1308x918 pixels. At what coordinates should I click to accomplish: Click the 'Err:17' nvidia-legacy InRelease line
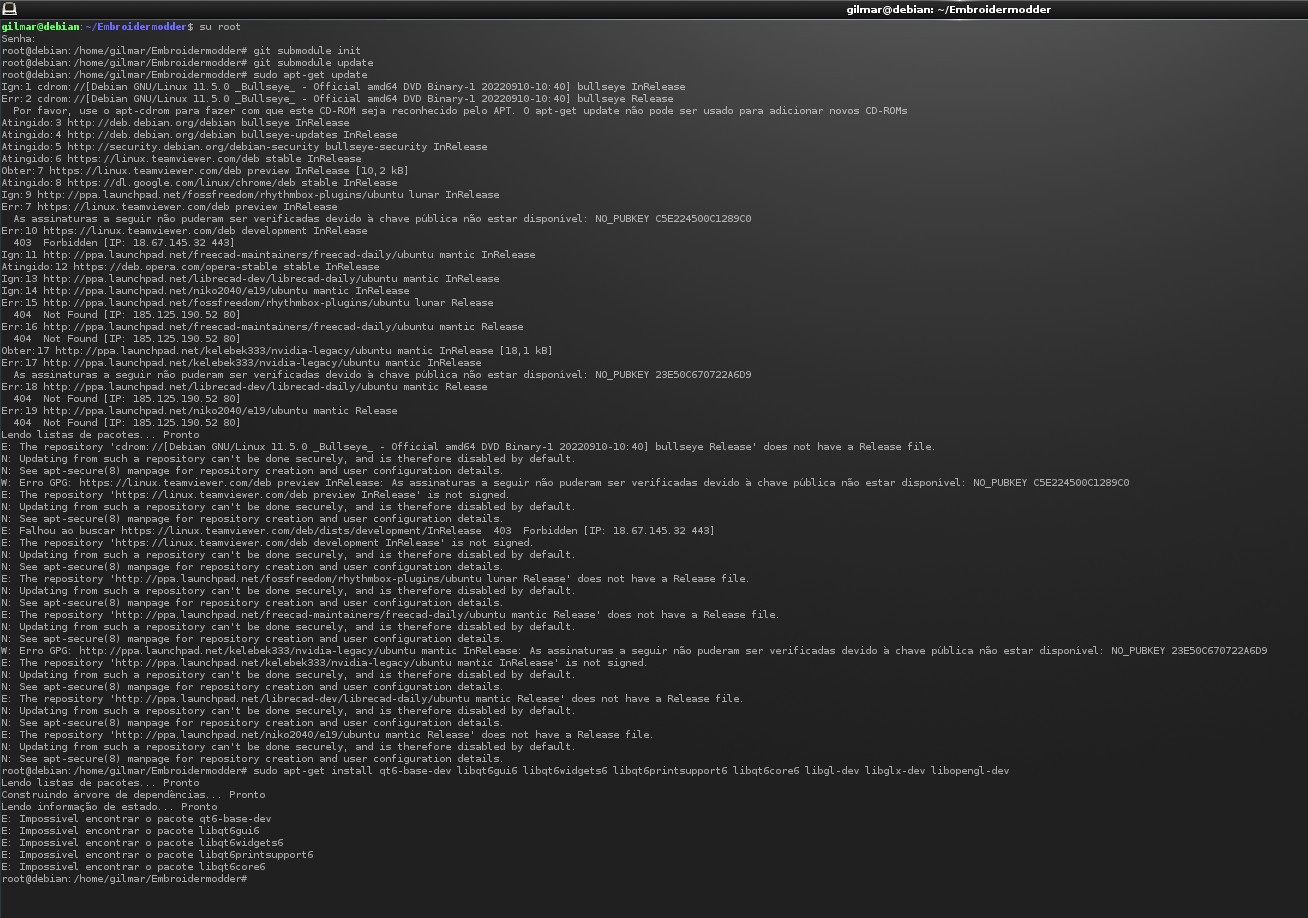coord(241,363)
